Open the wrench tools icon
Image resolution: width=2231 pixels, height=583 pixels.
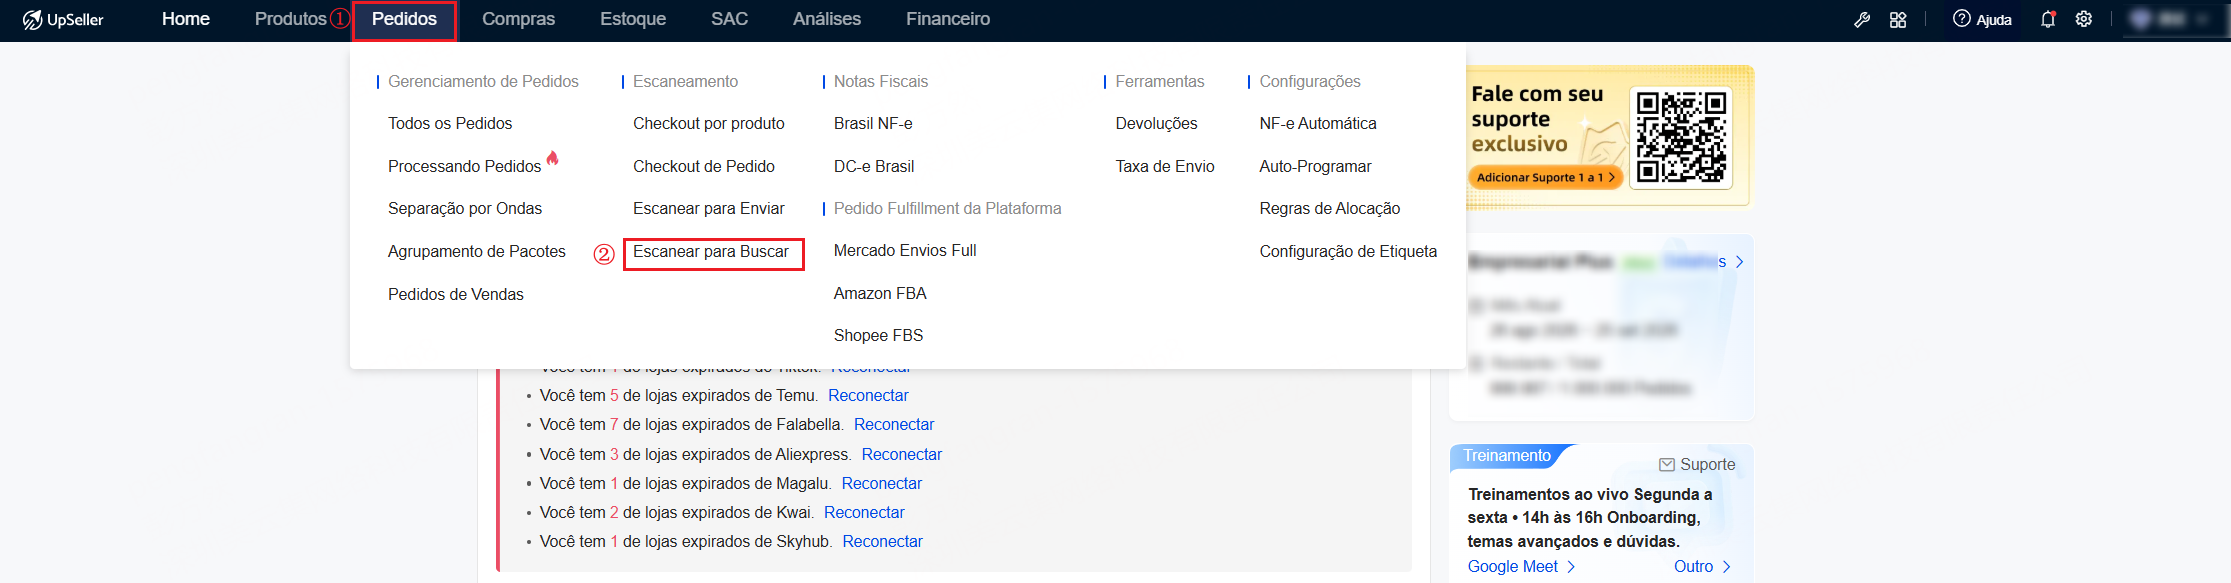1862,19
